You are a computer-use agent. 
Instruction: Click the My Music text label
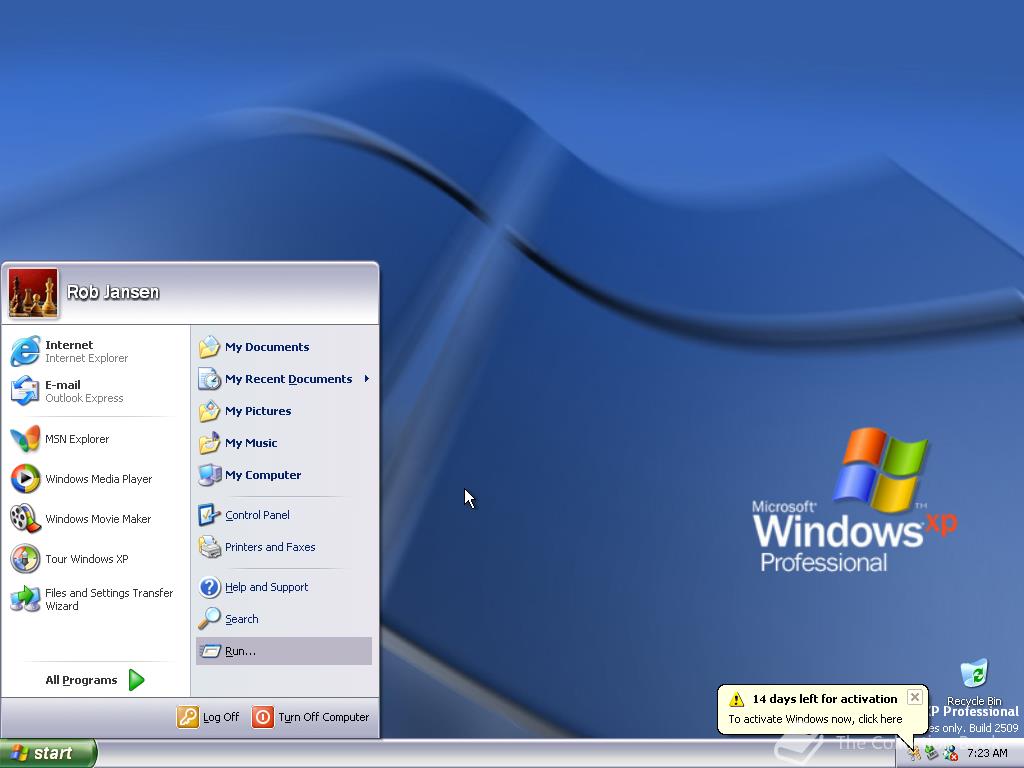point(251,443)
